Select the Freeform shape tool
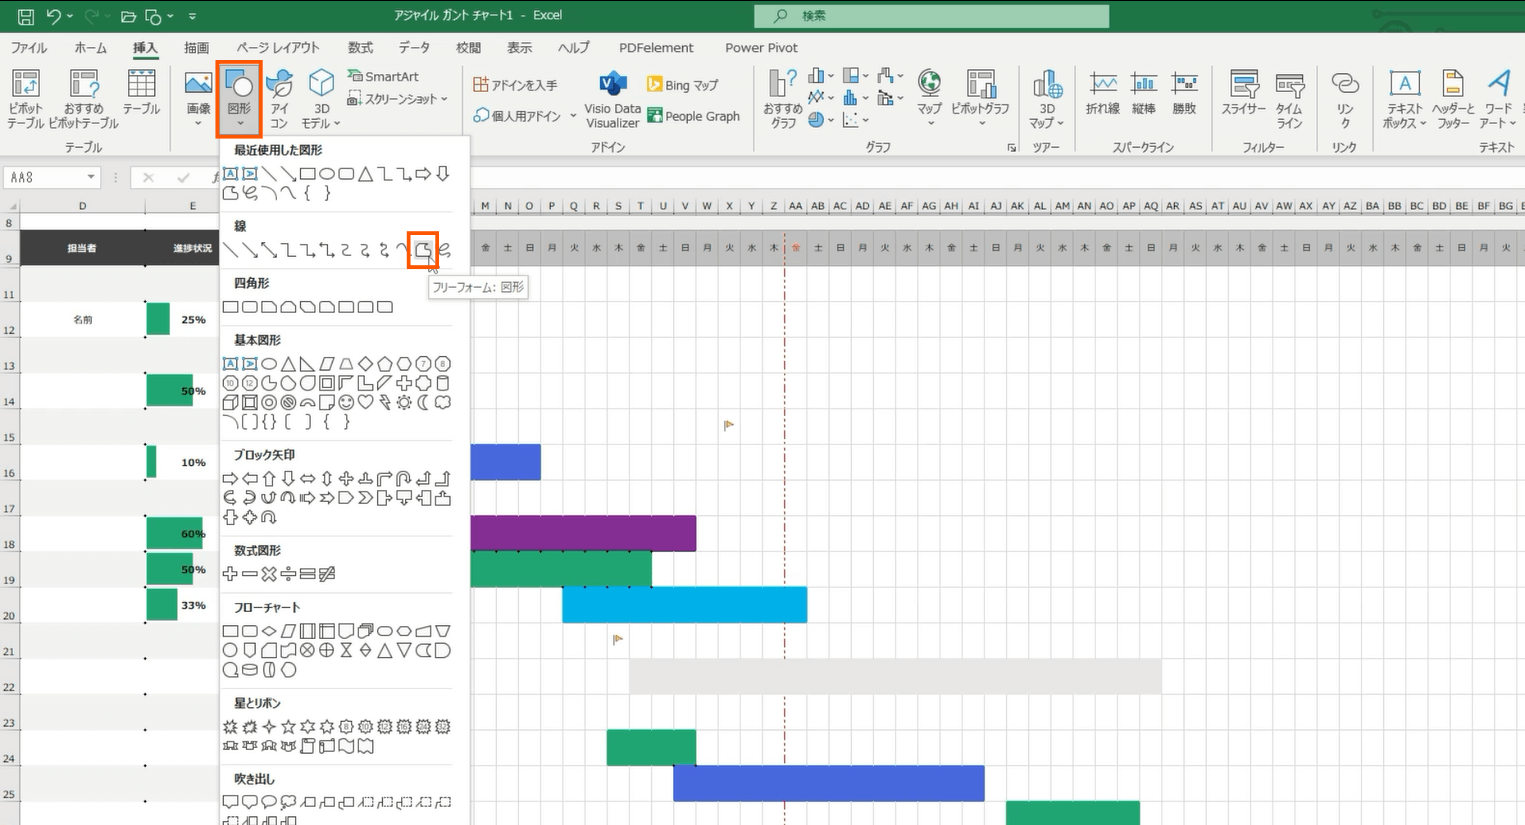The height and width of the screenshot is (825, 1525). coord(423,250)
